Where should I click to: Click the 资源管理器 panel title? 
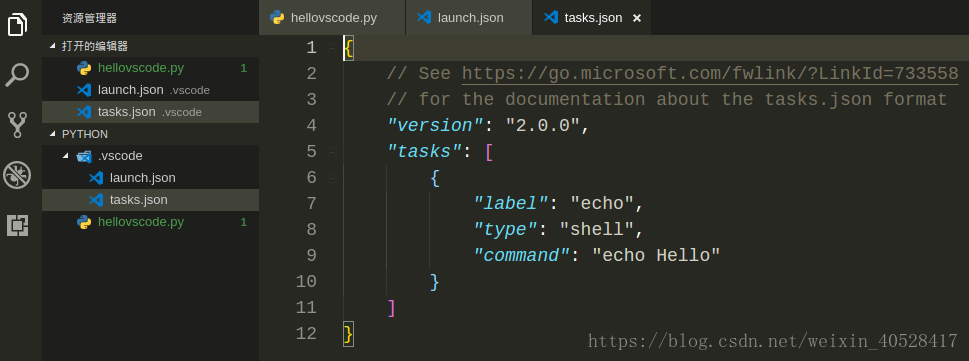[x=90, y=19]
